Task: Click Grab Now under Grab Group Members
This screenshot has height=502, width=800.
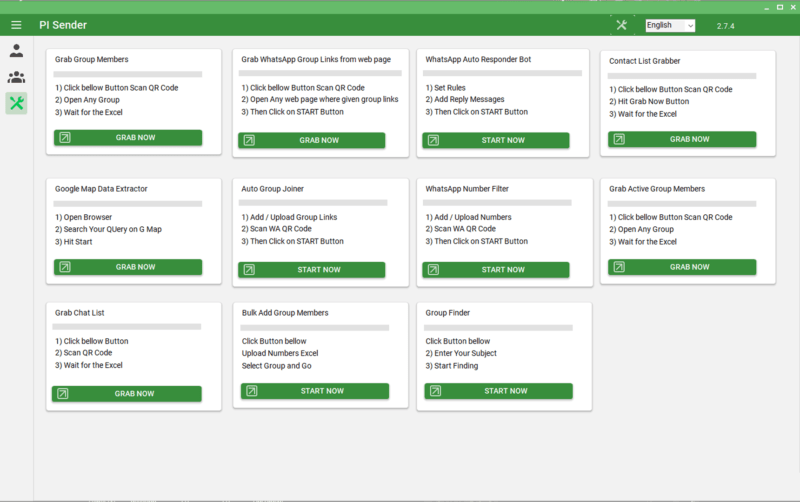Action: click(128, 138)
